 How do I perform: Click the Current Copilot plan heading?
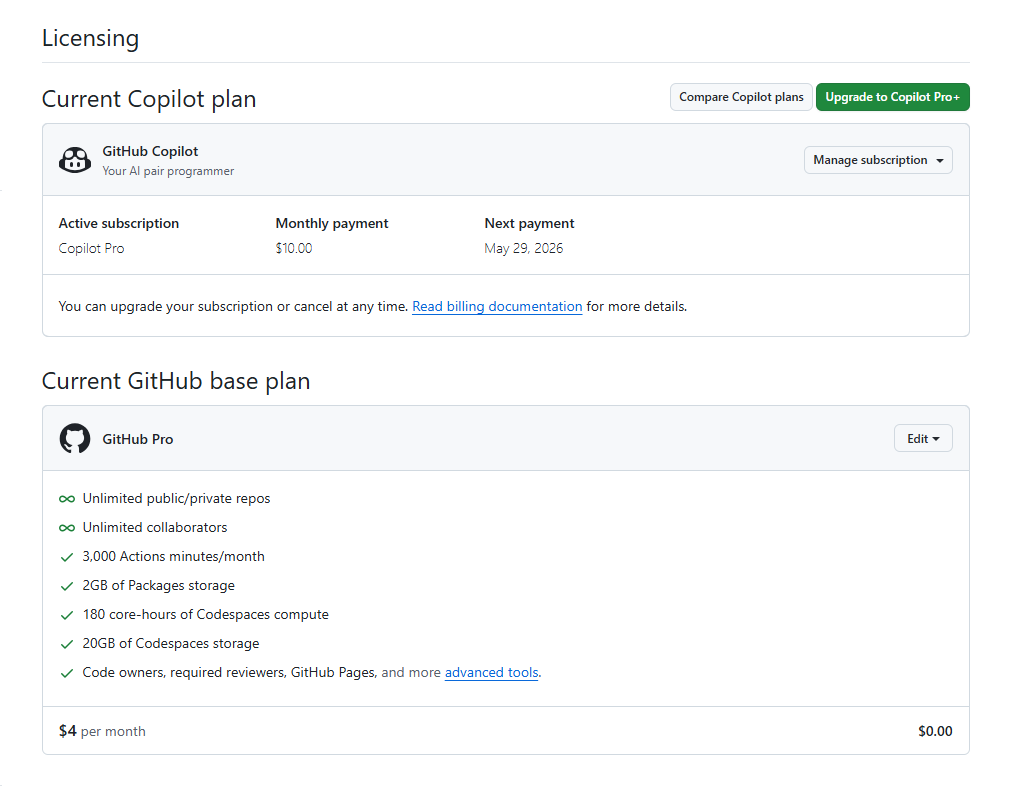pyautogui.click(x=149, y=99)
